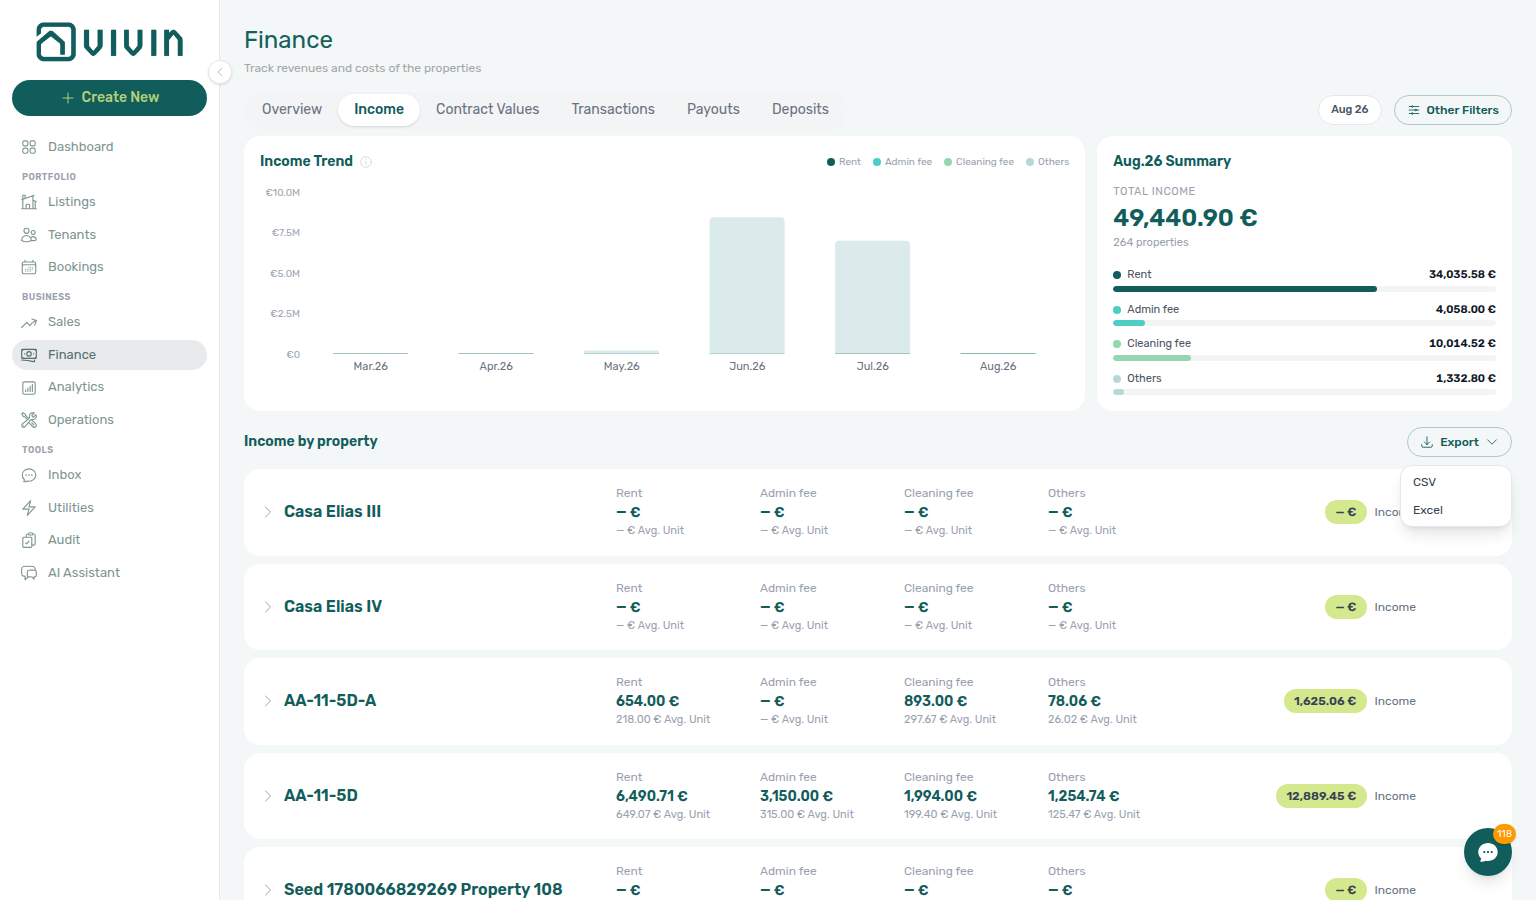Click the Cleaning fee progress bar
The height and width of the screenshot is (900, 1536).
pyautogui.click(x=1304, y=358)
